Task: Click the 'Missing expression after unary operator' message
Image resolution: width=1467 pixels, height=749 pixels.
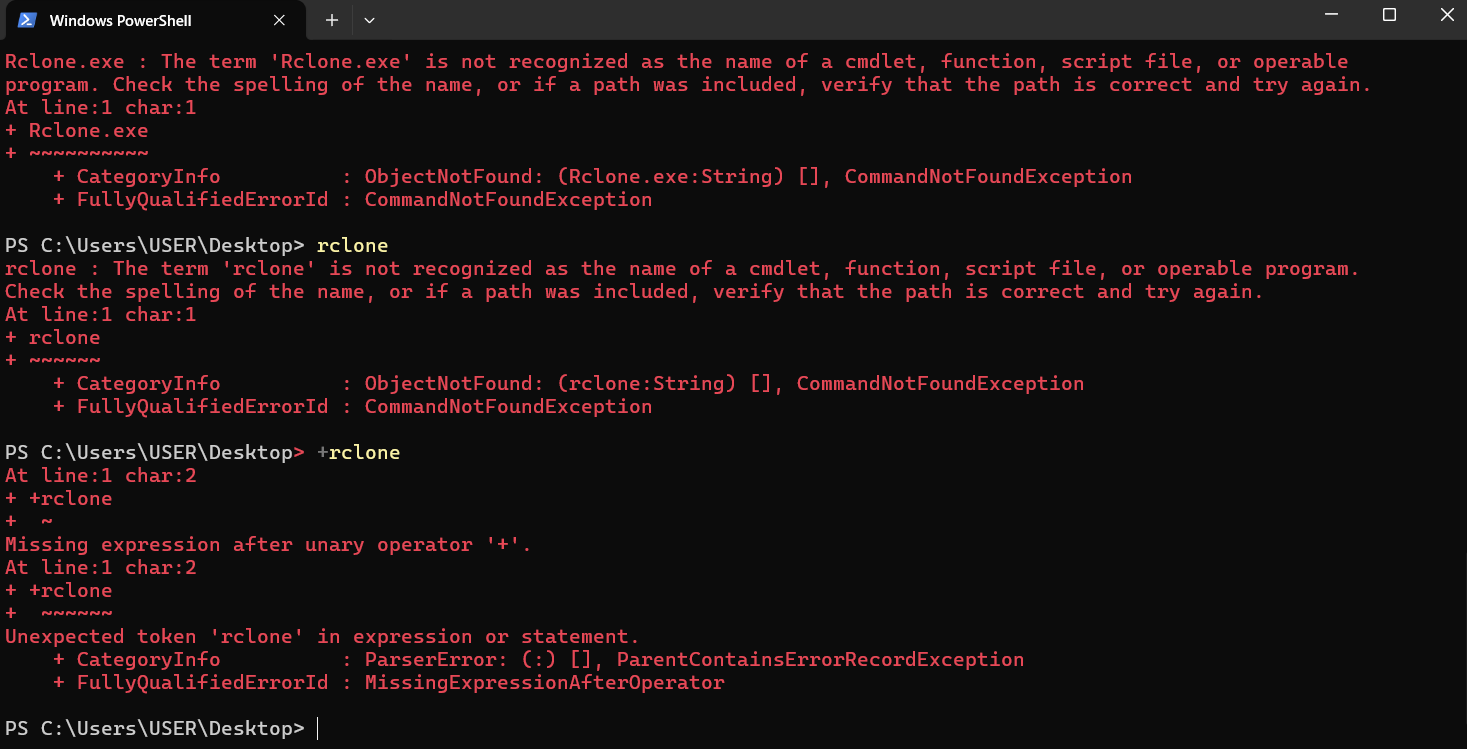Action: pos(268,545)
